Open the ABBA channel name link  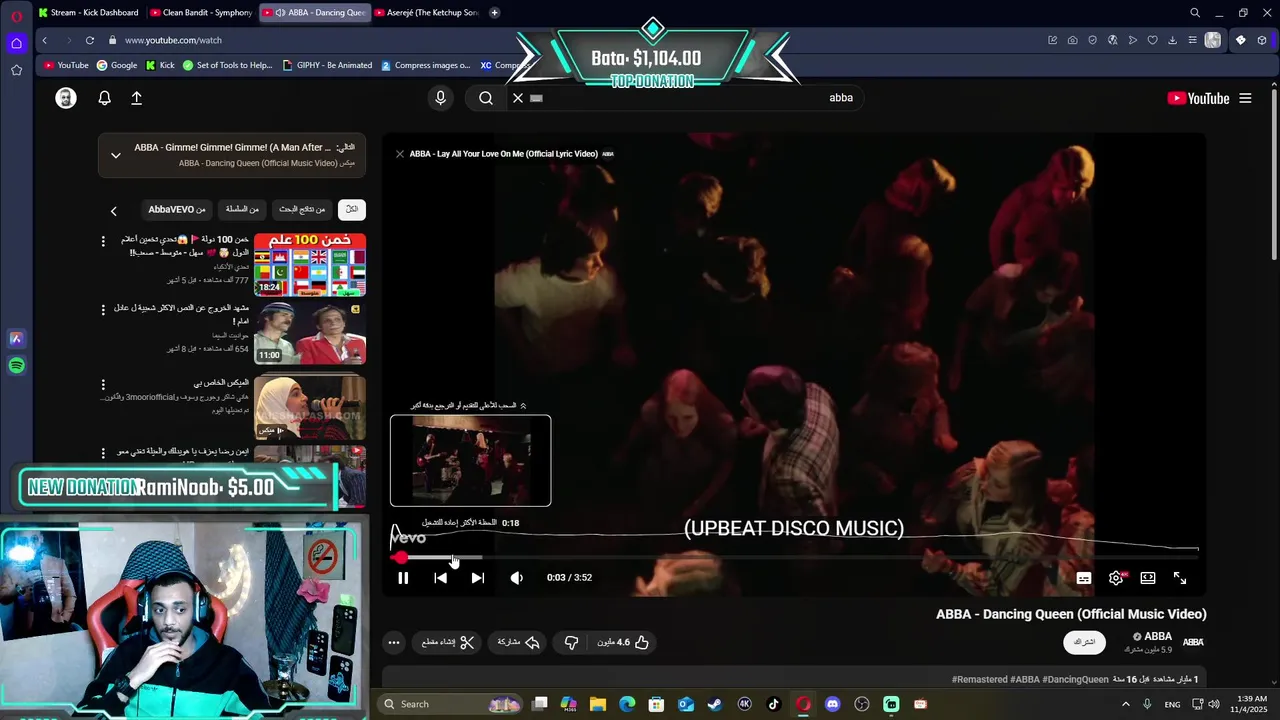(x=1157, y=636)
